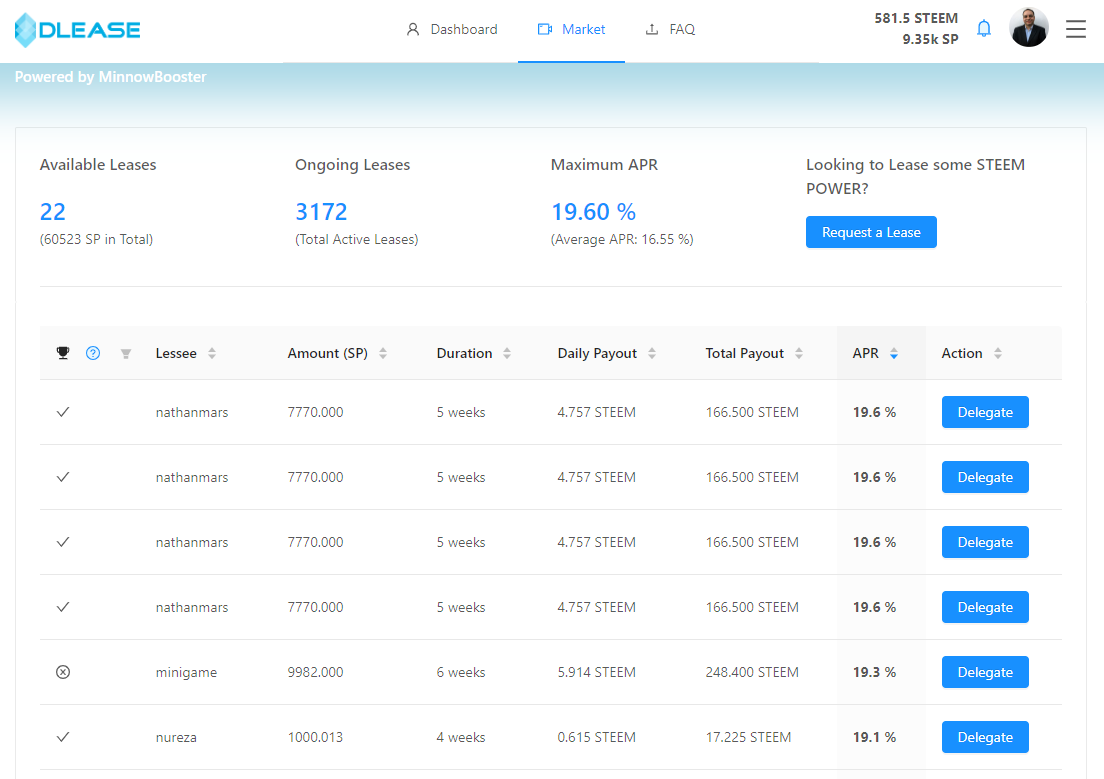Click the X-circle icon in the minigame row
This screenshot has height=779, width=1104.
(x=63, y=672)
